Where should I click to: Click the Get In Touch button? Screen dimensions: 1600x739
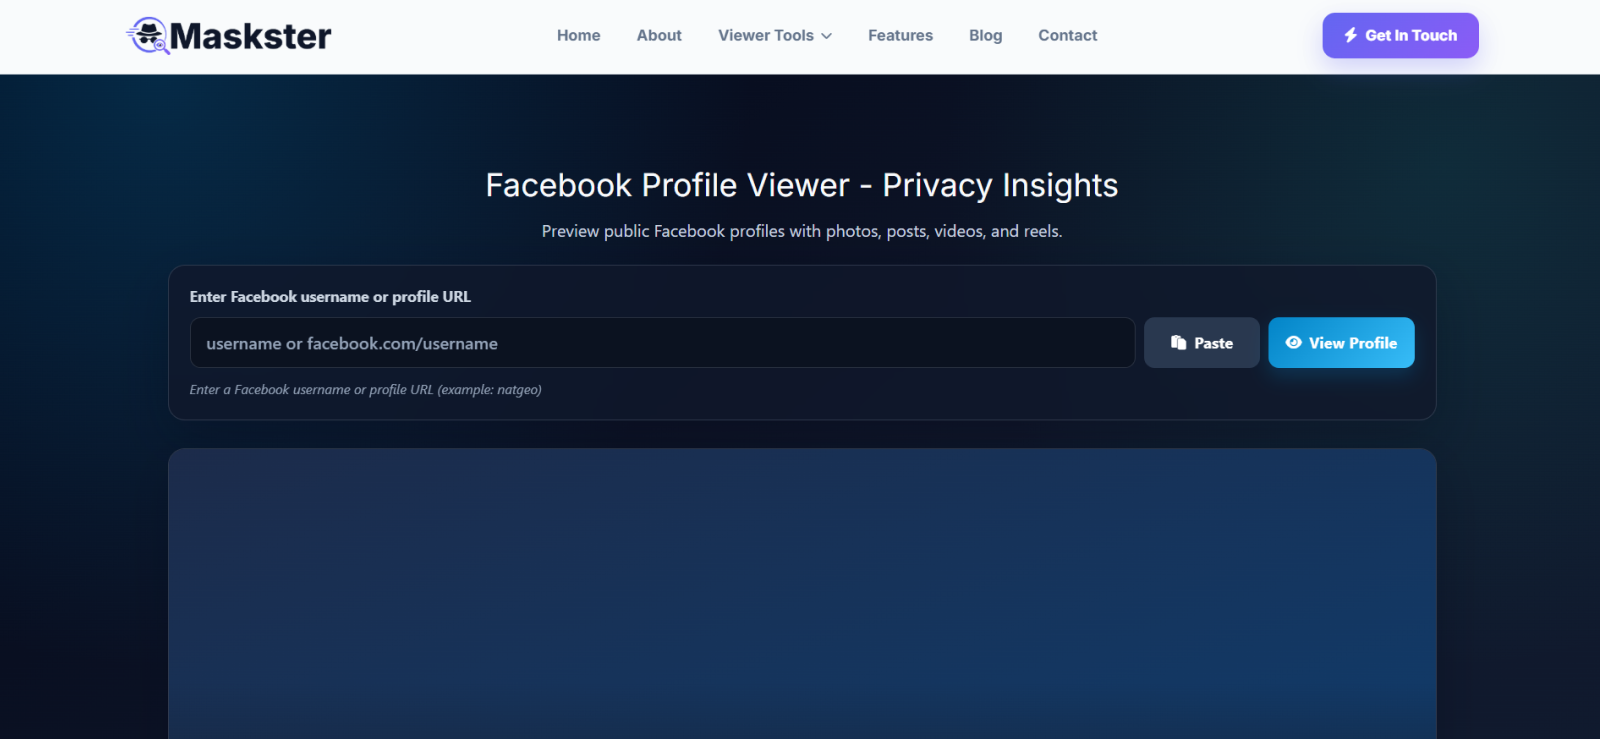(x=1400, y=35)
